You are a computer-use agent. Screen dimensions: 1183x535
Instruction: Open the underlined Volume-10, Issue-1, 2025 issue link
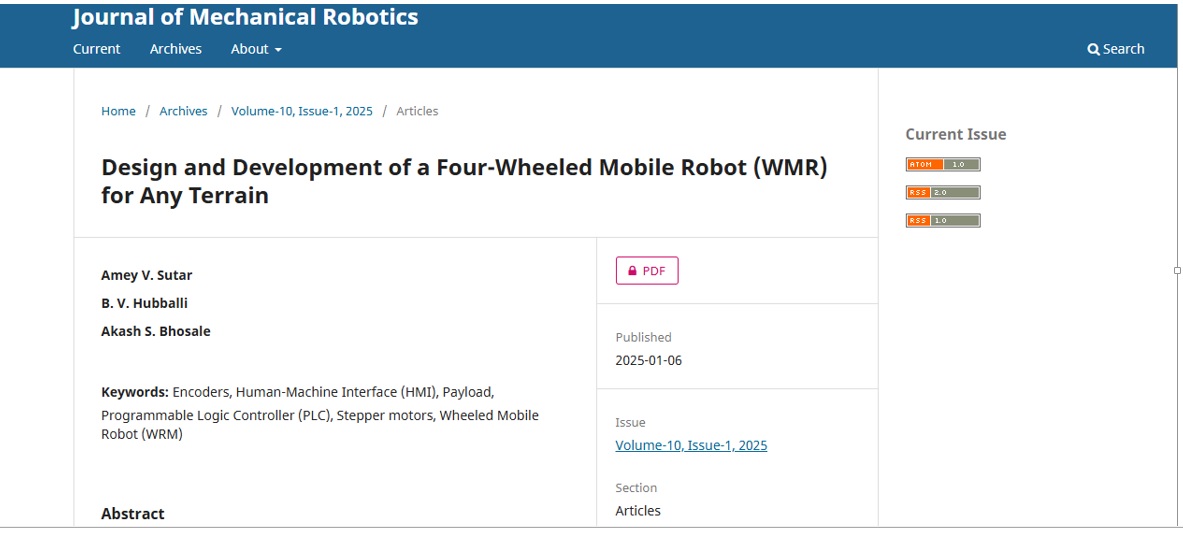[x=691, y=445]
